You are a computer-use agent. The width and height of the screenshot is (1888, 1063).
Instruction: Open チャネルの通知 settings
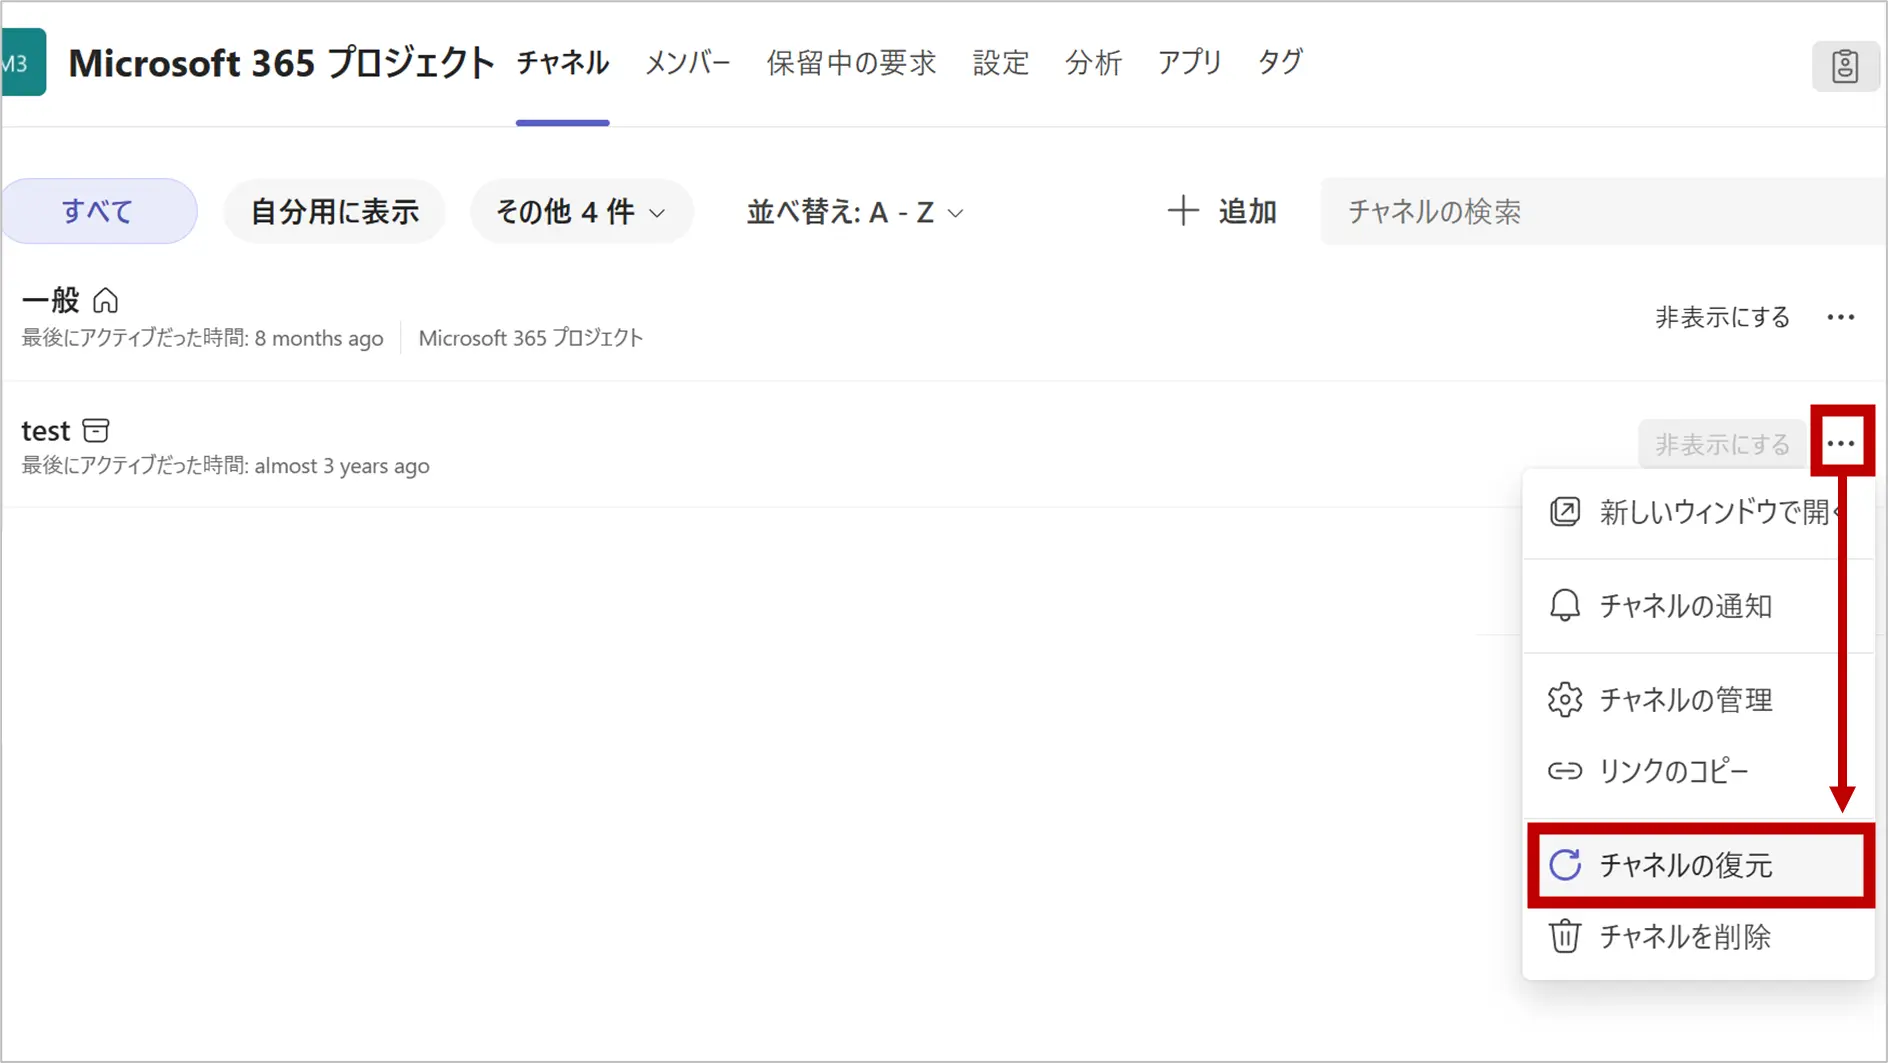tap(1685, 606)
